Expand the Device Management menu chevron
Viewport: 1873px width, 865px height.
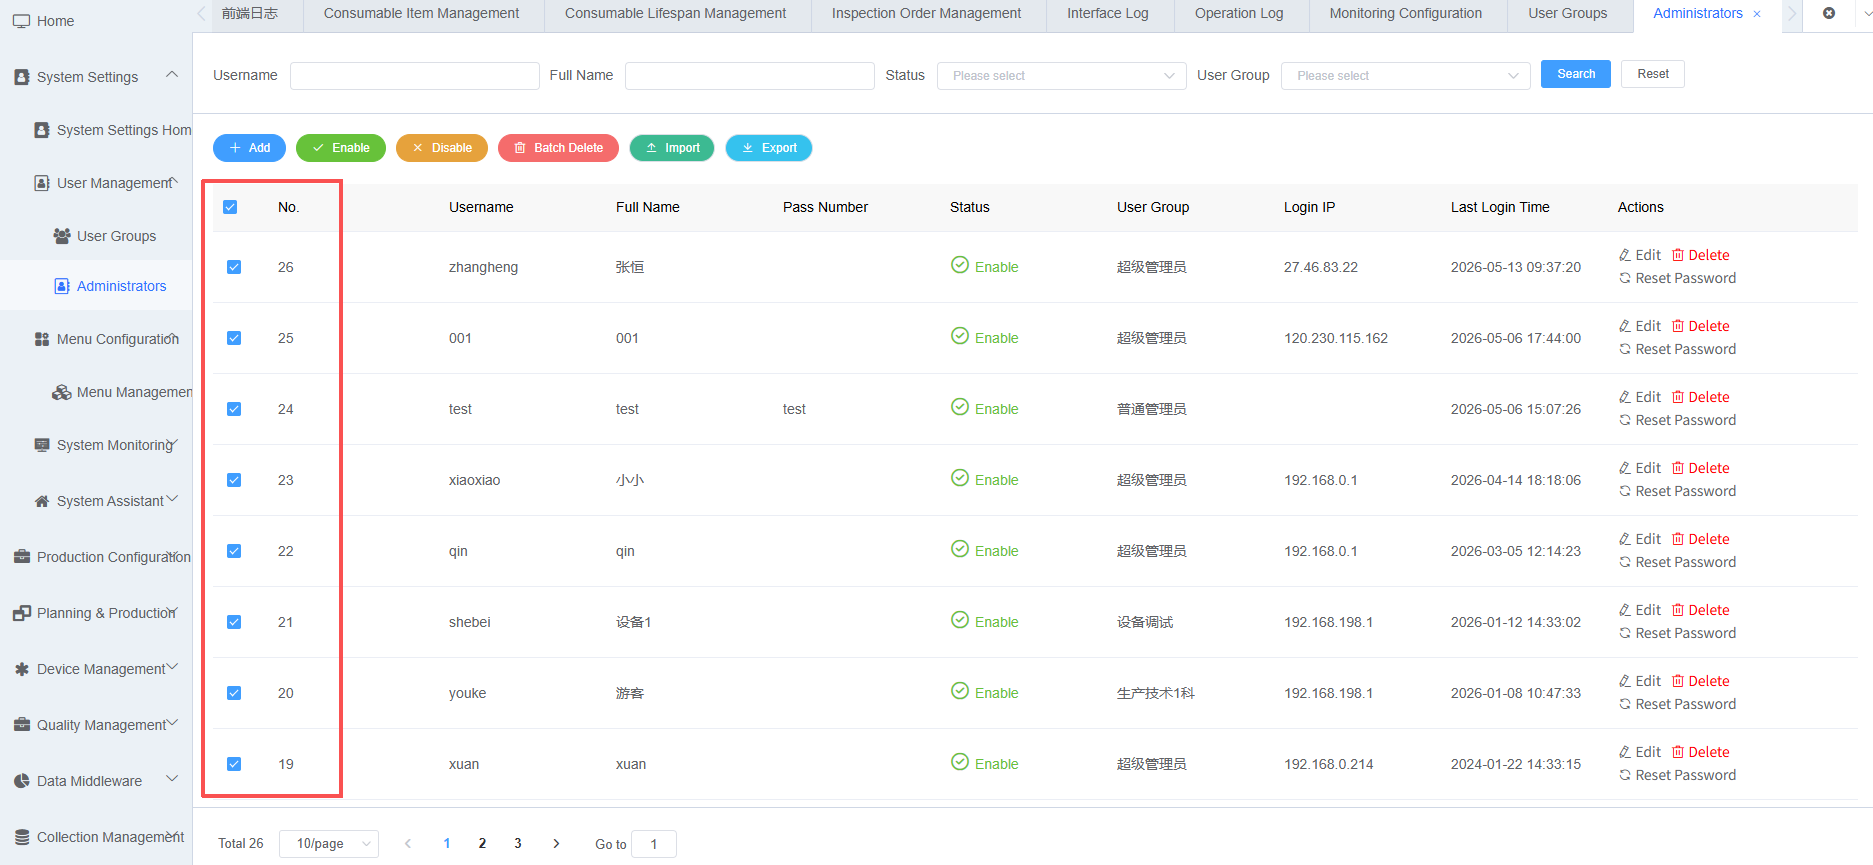coord(172,667)
